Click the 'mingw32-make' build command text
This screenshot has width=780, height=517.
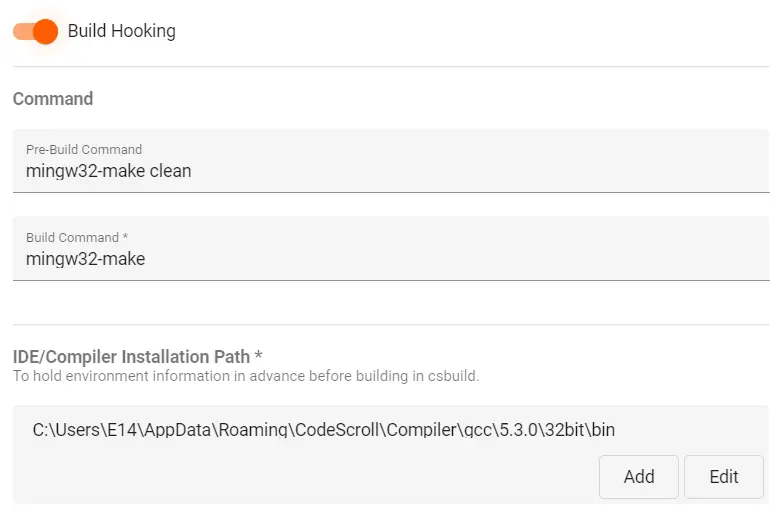coord(85,259)
